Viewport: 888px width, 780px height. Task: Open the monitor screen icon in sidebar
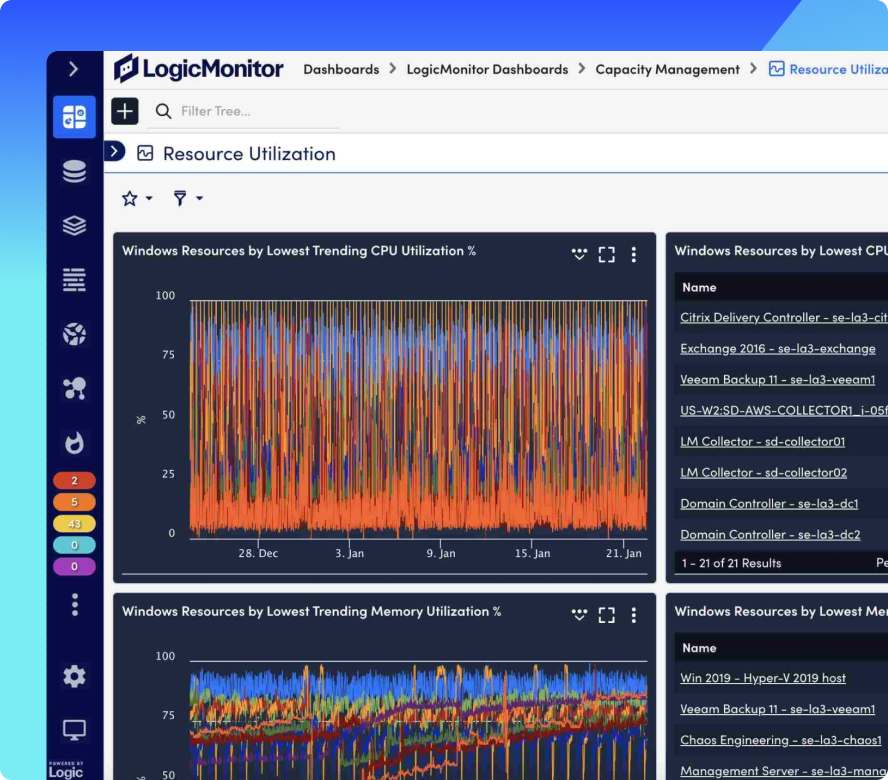point(74,730)
